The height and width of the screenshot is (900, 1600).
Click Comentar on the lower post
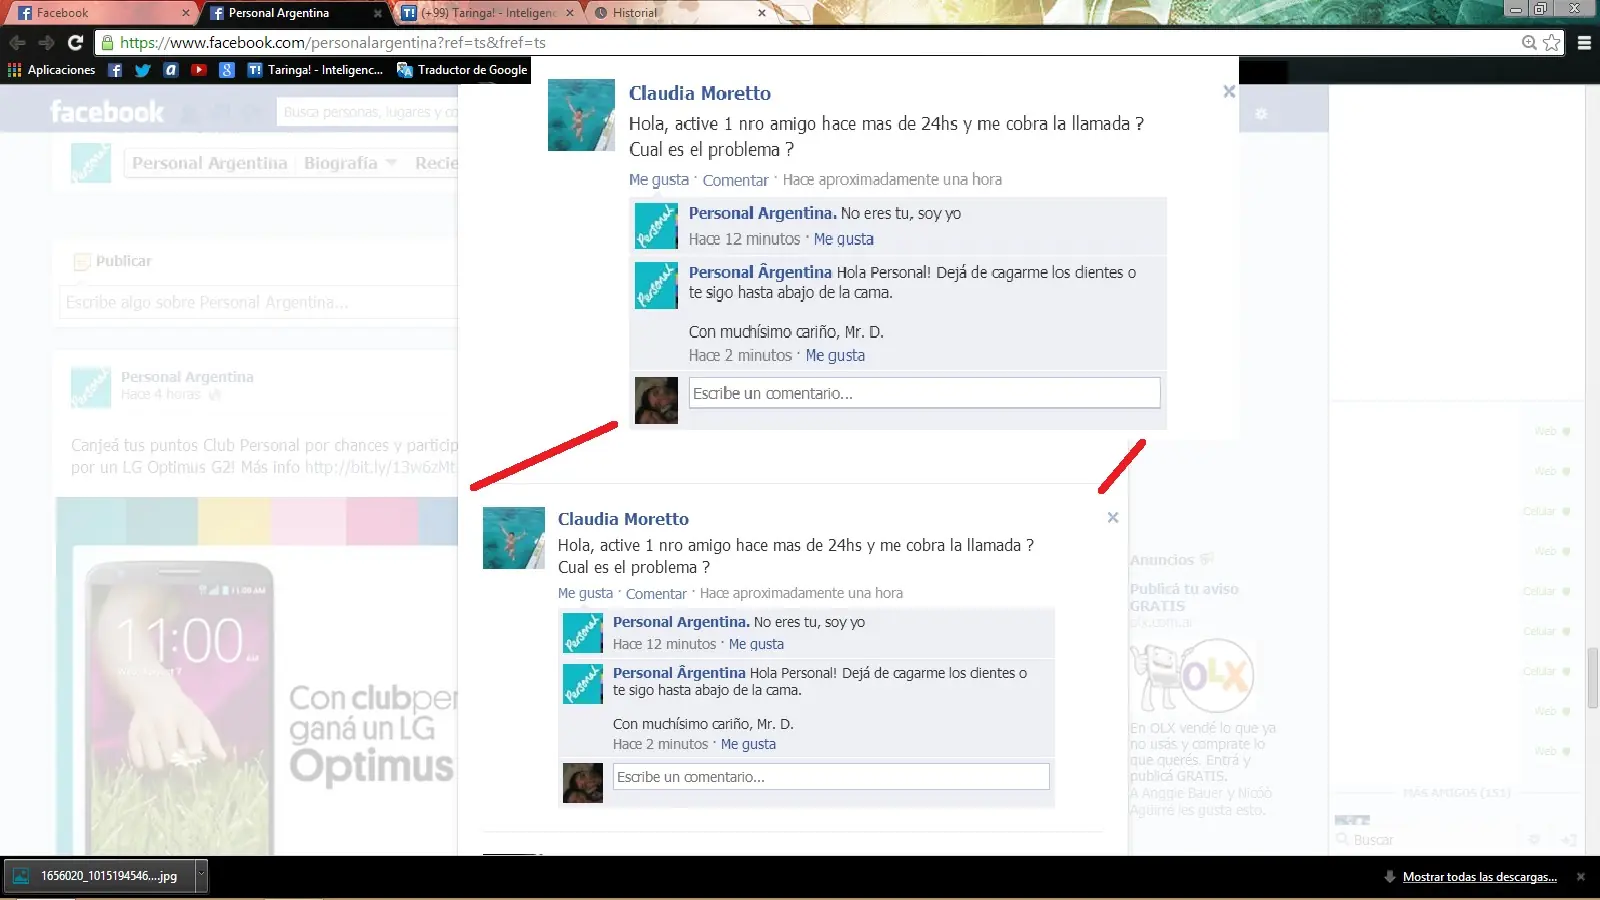(x=656, y=593)
